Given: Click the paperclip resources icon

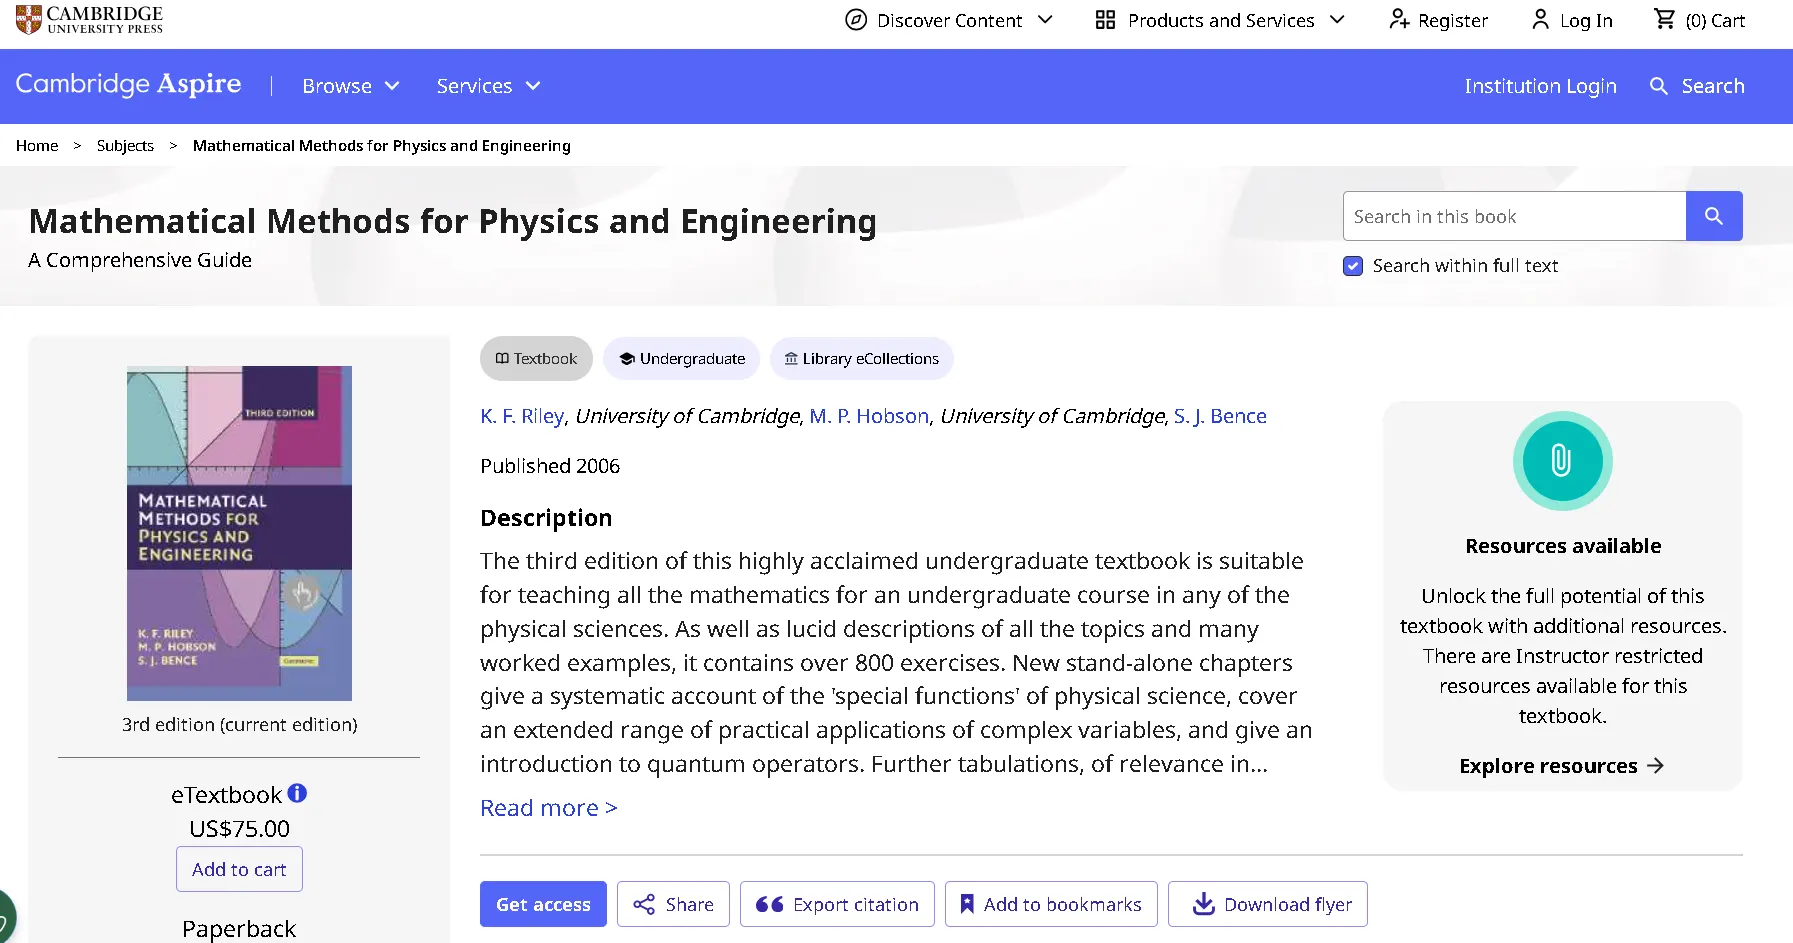Looking at the screenshot, I should (x=1562, y=461).
